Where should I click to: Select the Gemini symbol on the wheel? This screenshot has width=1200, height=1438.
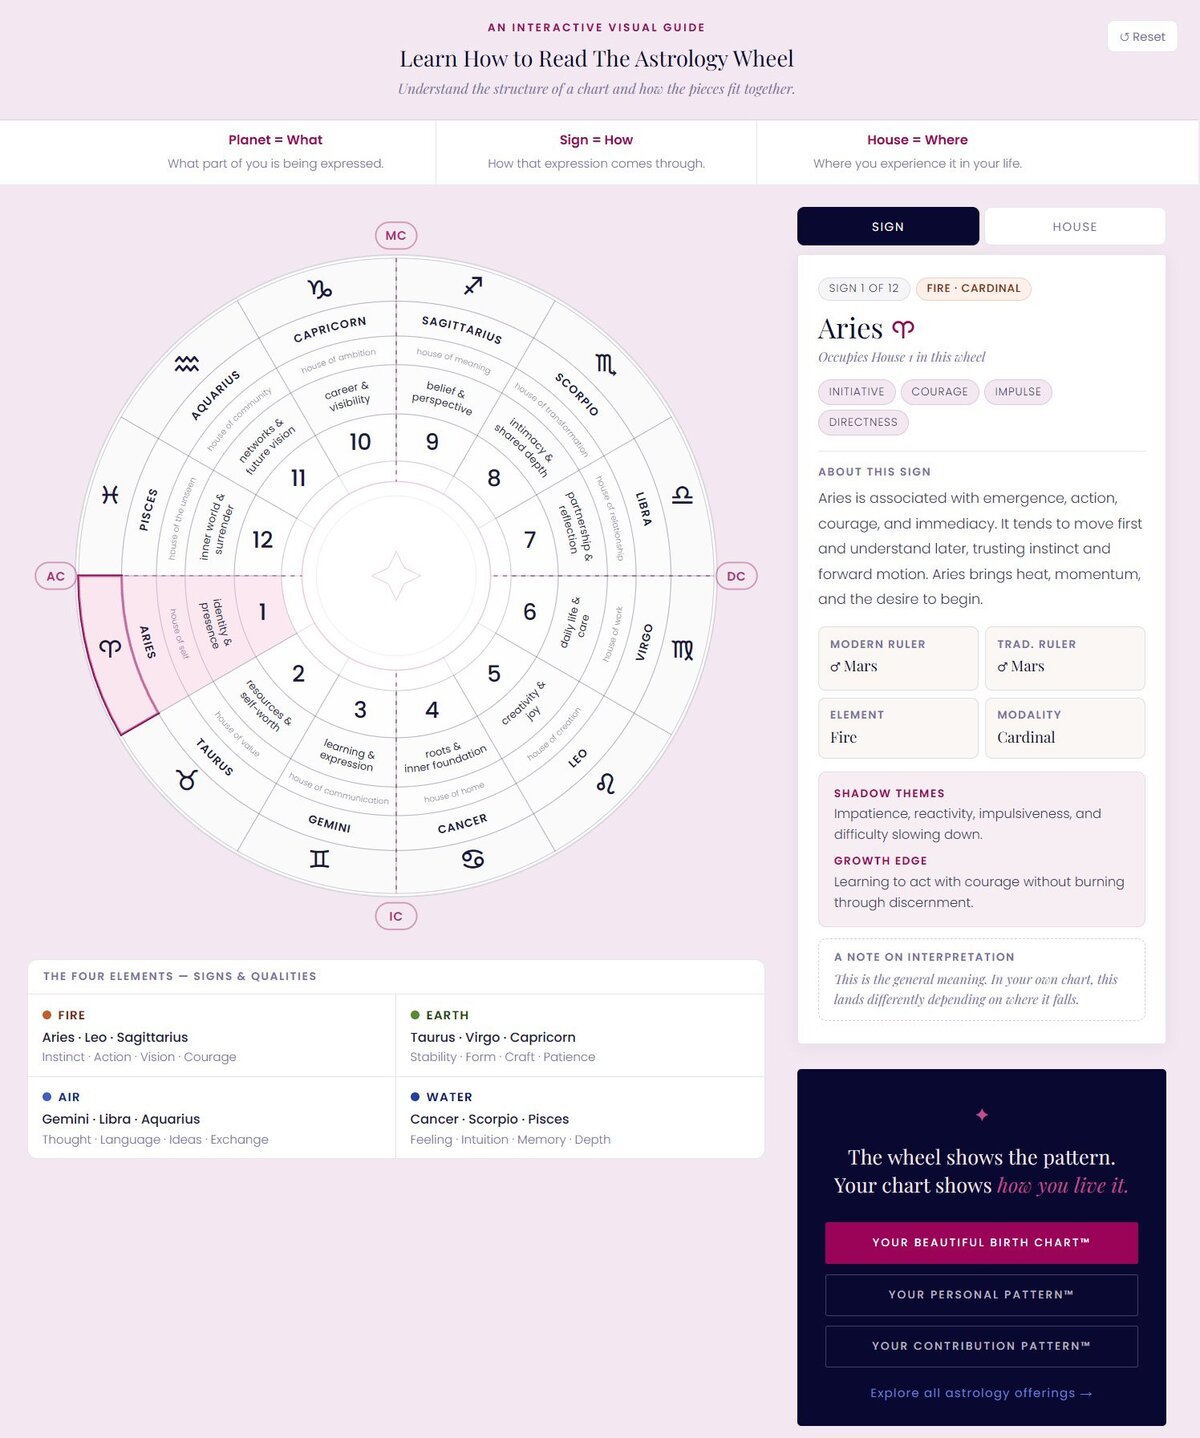319,858
